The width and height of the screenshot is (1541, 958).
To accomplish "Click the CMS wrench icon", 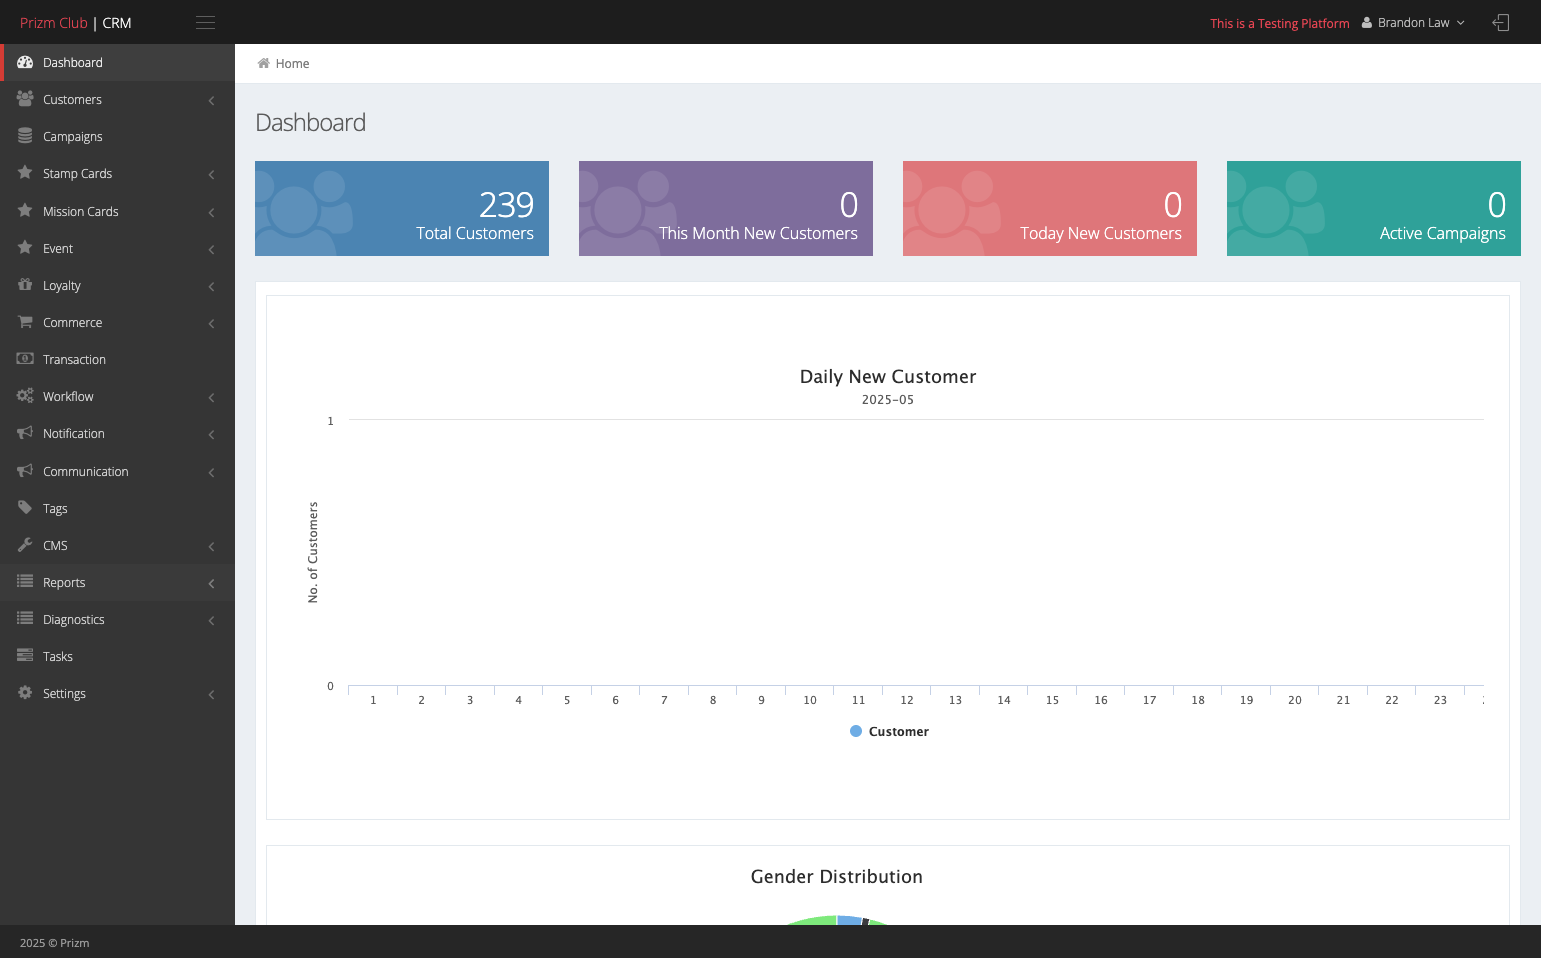I will tap(25, 545).
